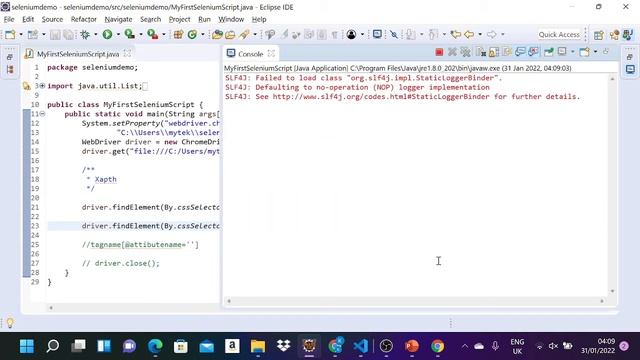The height and width of the screenshot is (360, 640).
Task: Click the Remove Launch console icon
Action: point(452,52)
